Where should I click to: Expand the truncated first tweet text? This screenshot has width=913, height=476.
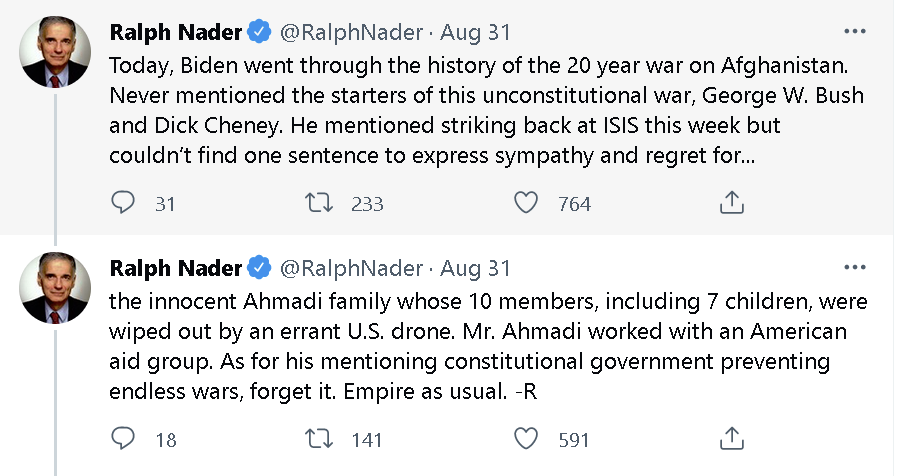486,111
